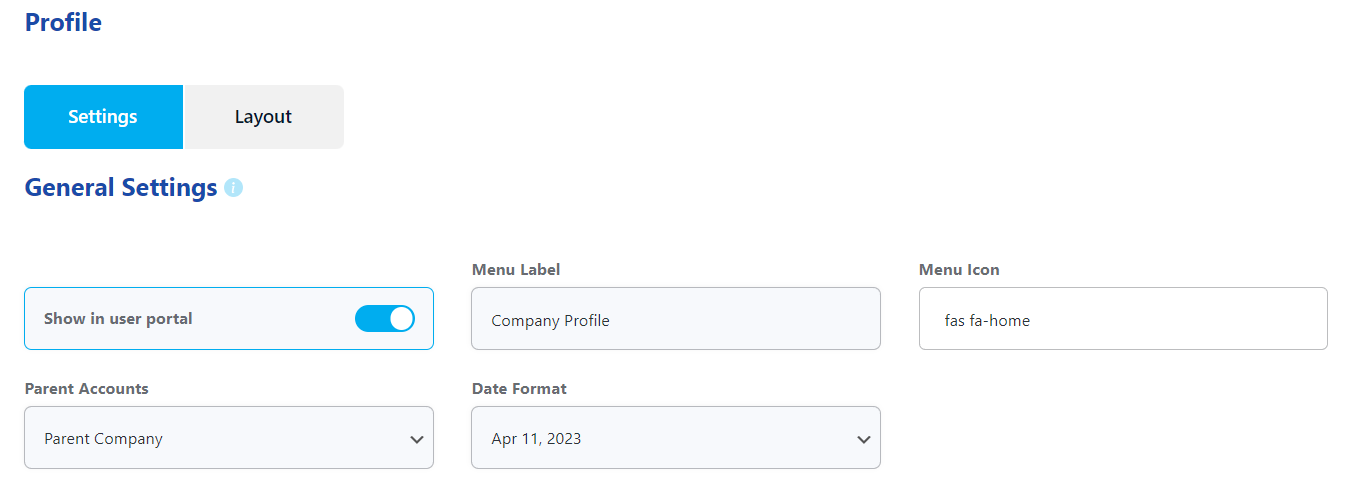
Task: Switch to the Layout tab
Action: [263, 117]
